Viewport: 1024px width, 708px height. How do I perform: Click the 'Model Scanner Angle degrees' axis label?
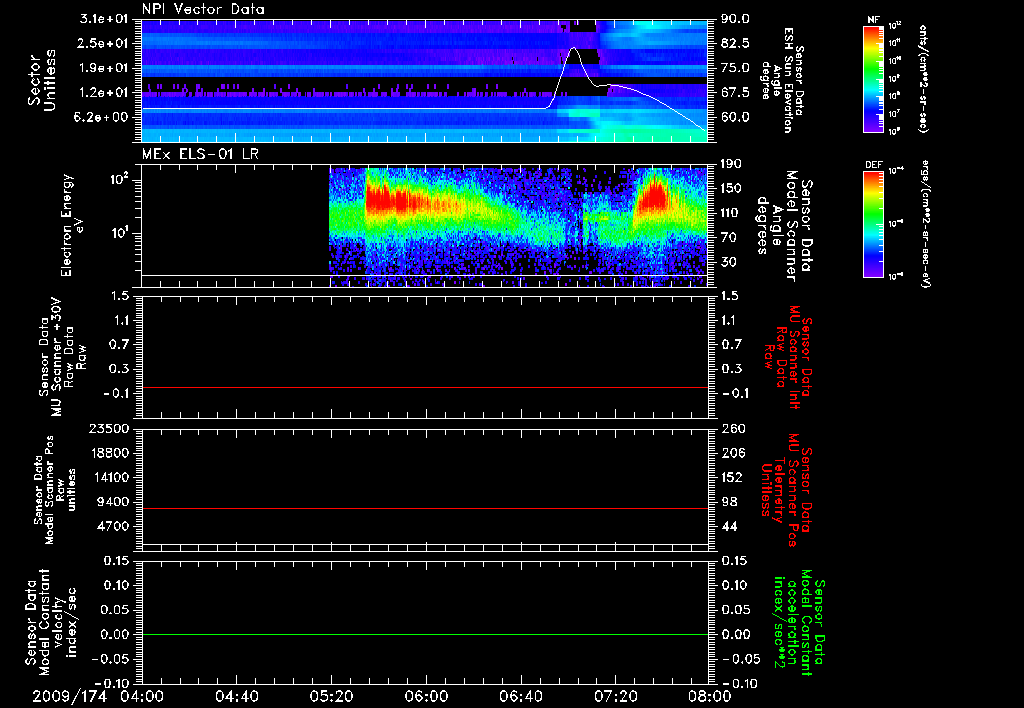click(784, 226)
